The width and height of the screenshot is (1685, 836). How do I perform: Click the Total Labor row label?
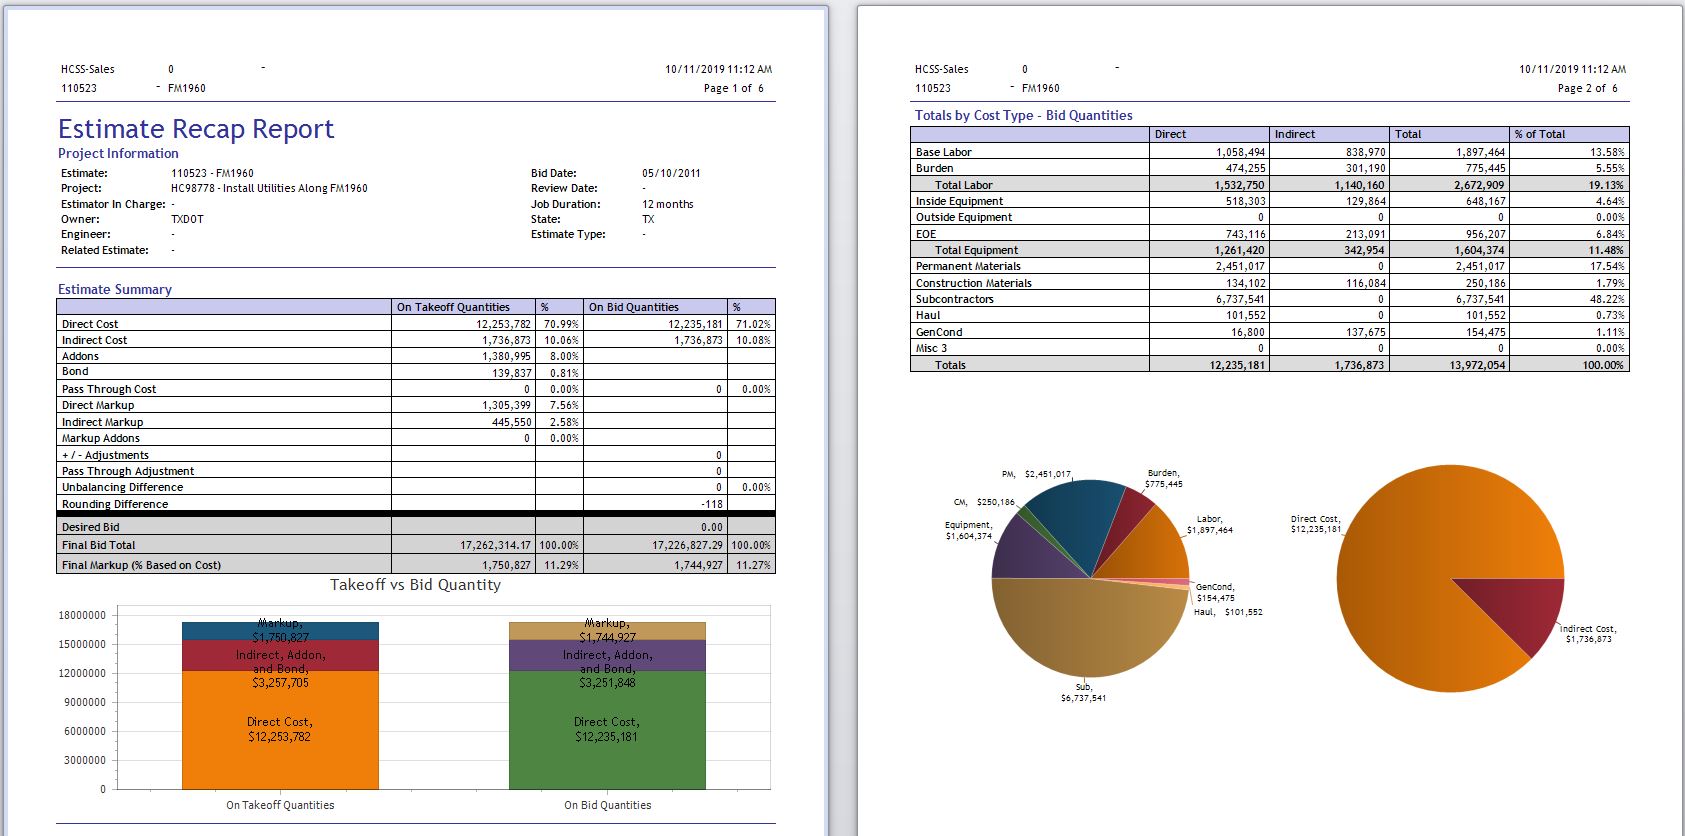(963, 185)
